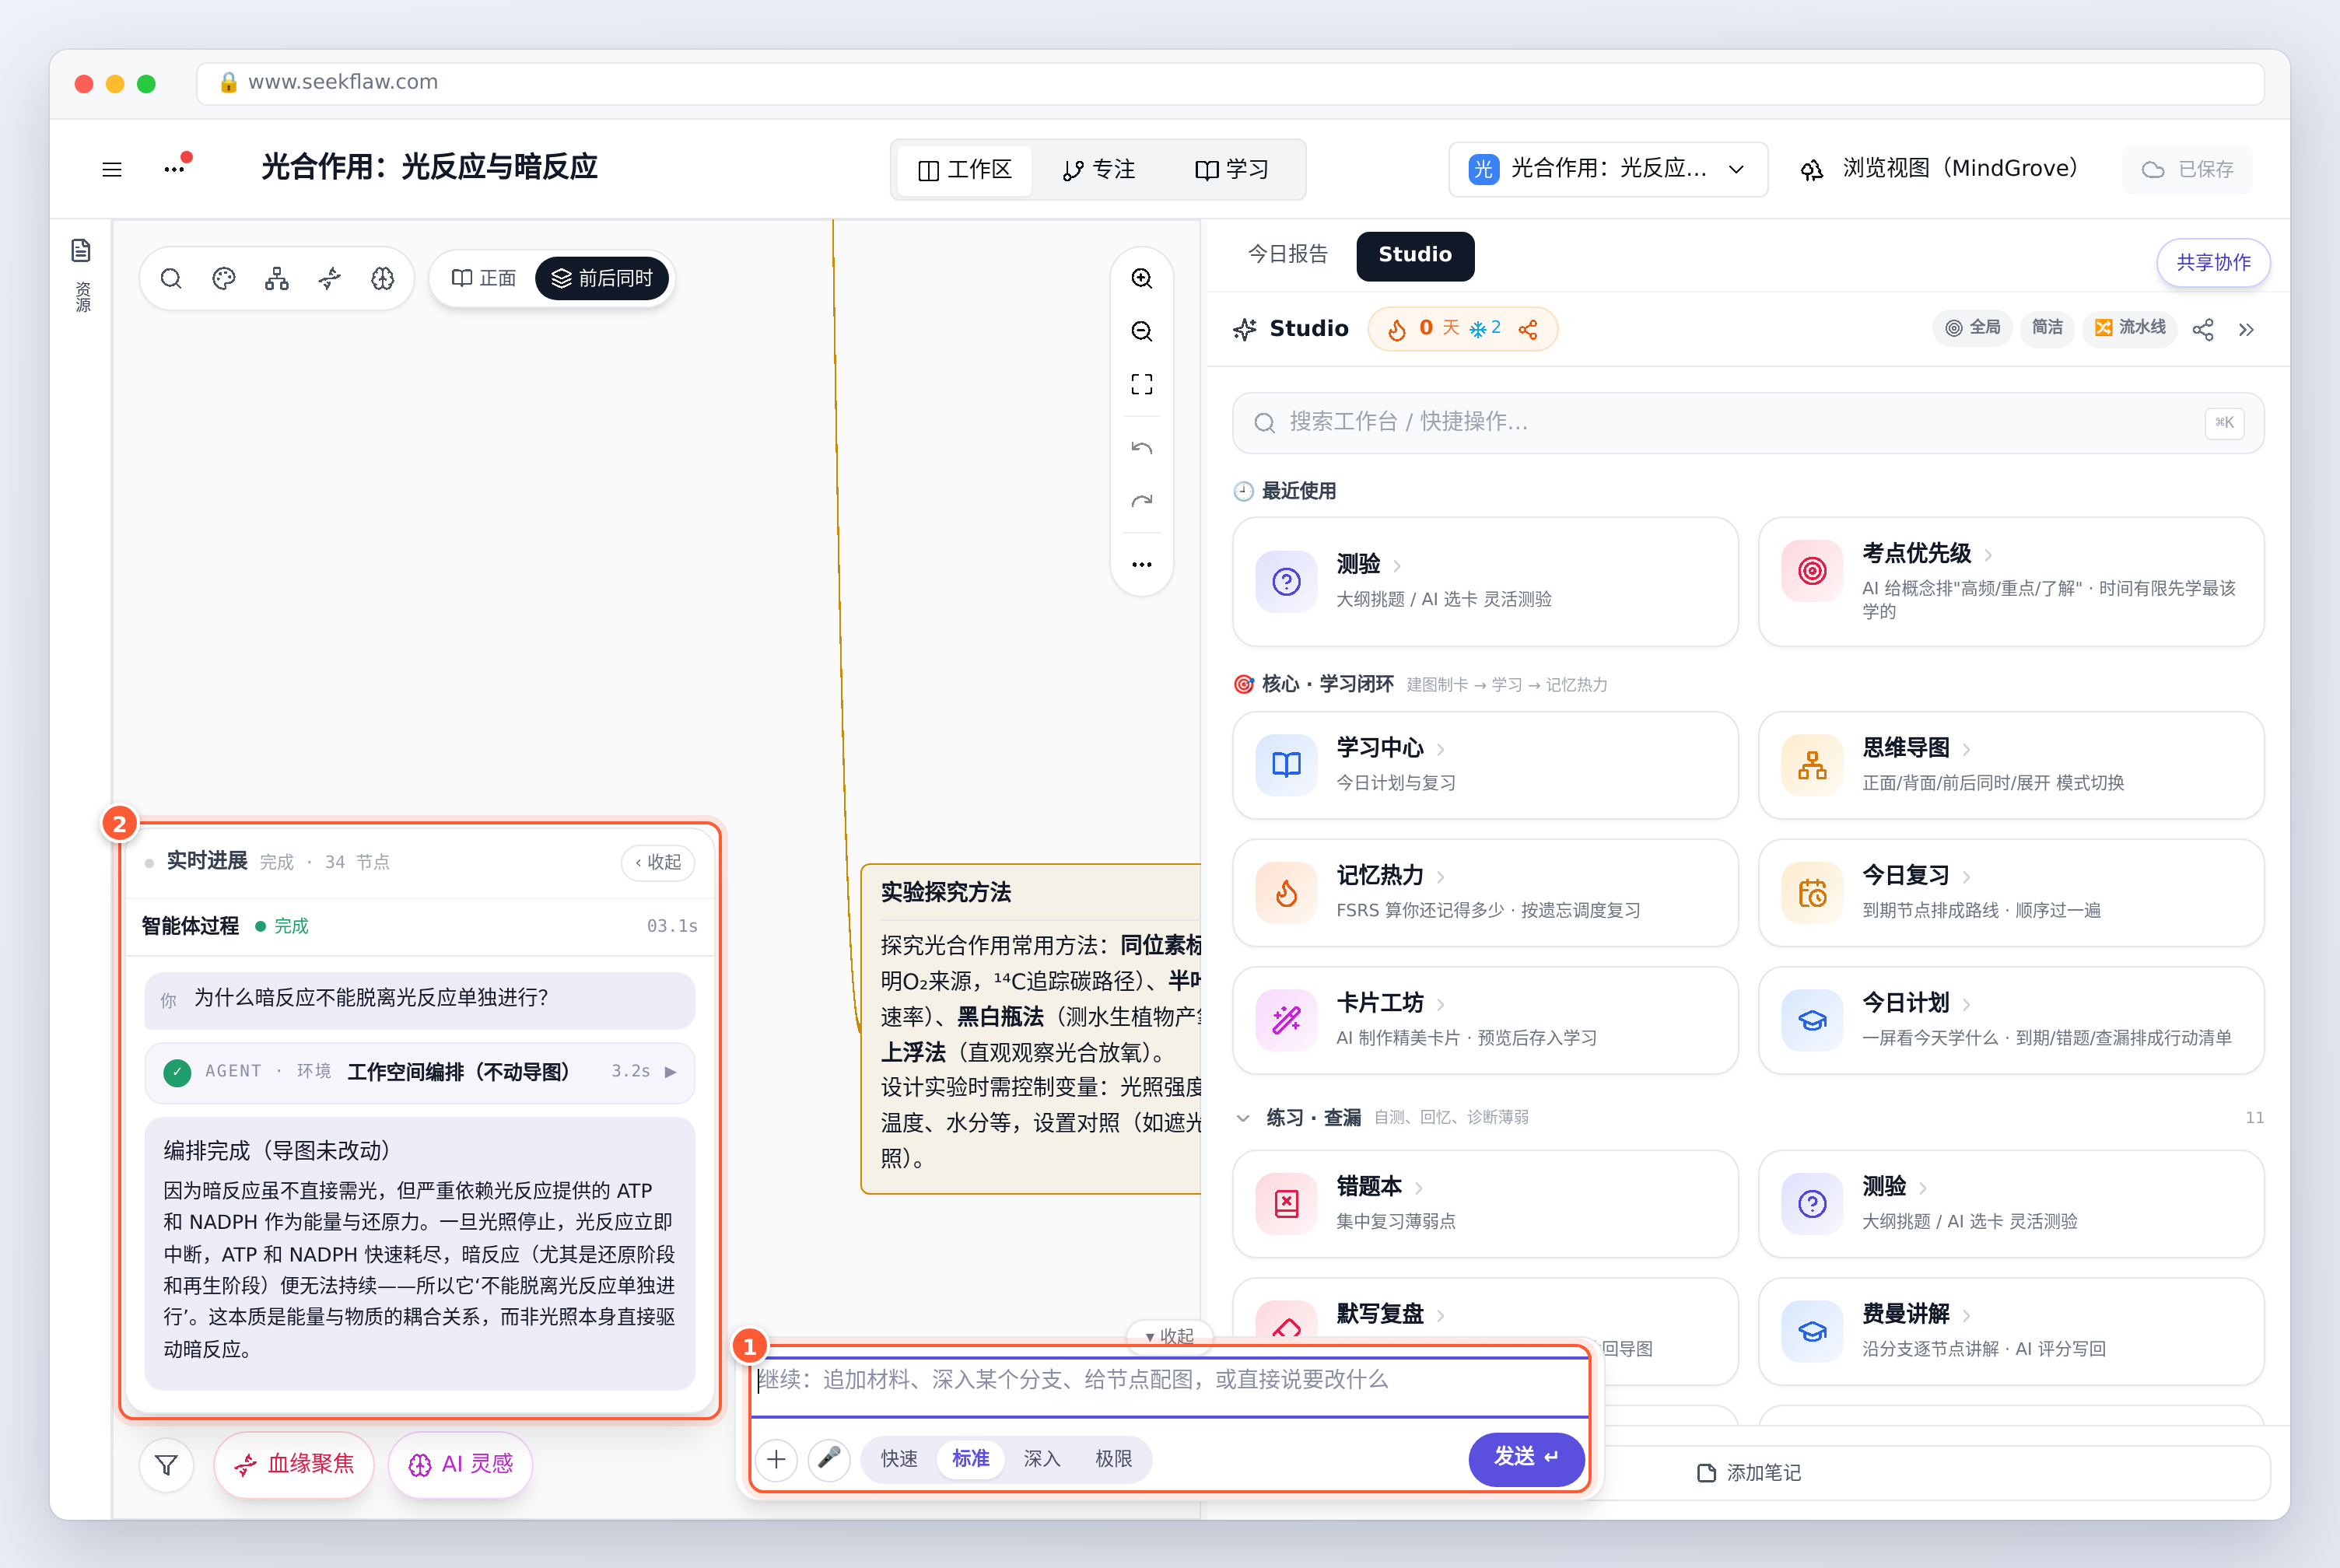Switch to the 专注 tab
Screen dimensions: 2340x1568
[1098, 170]
